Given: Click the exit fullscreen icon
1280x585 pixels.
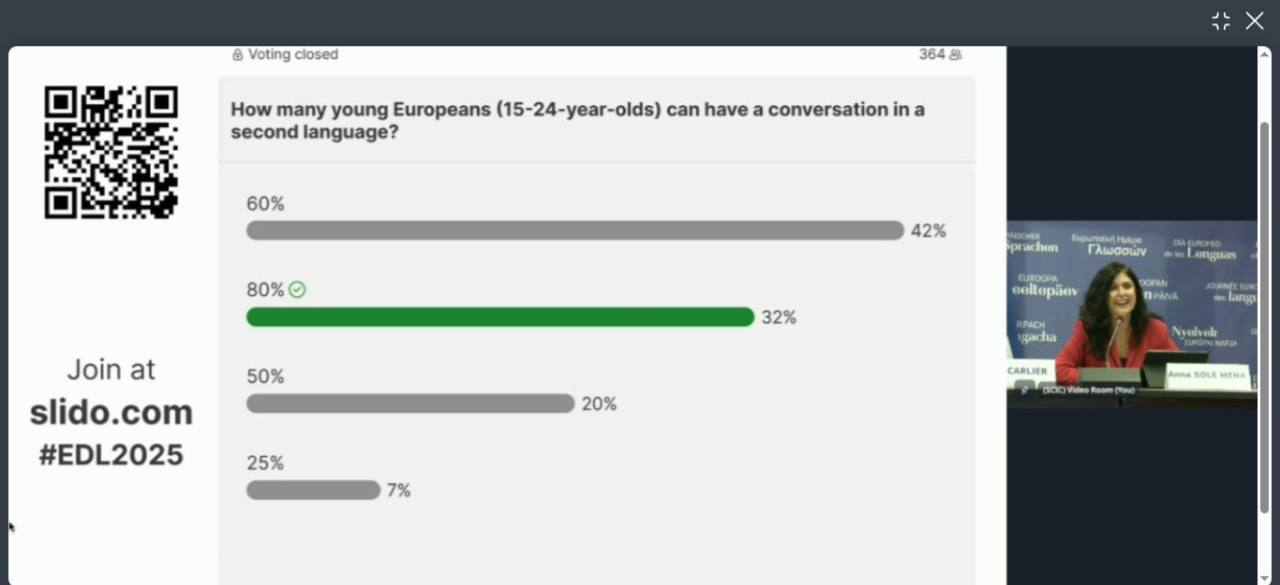Looking at the screenshot, I should click(1221, 21).
